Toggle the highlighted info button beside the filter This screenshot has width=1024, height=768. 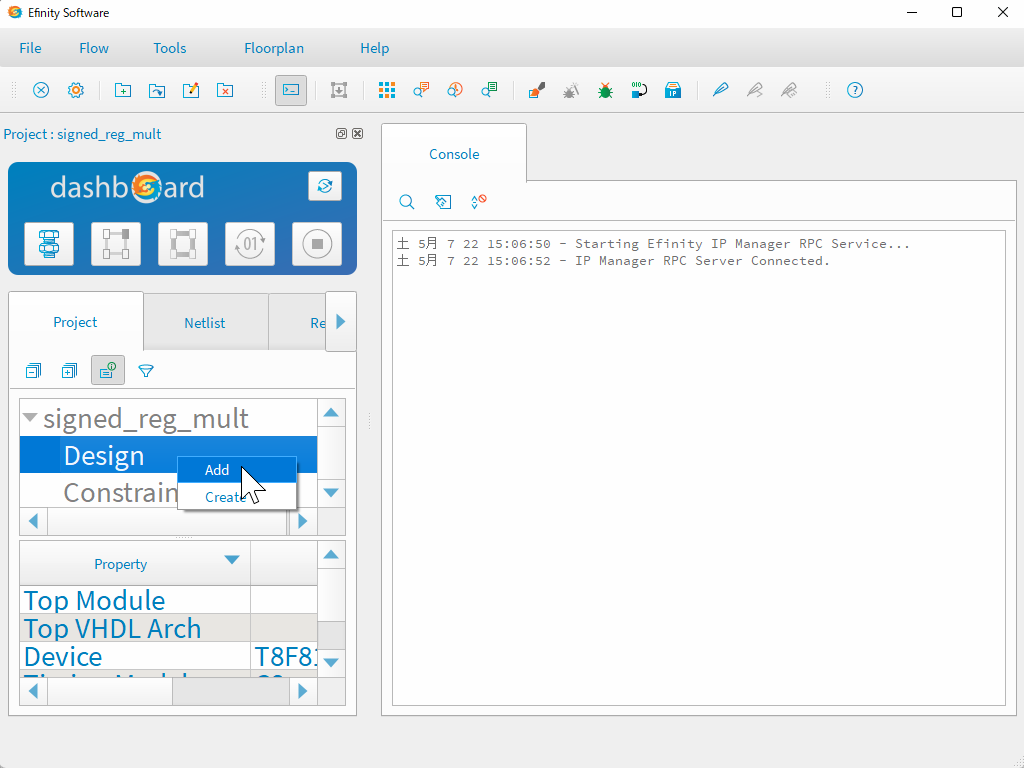click(x=108, y=371)
